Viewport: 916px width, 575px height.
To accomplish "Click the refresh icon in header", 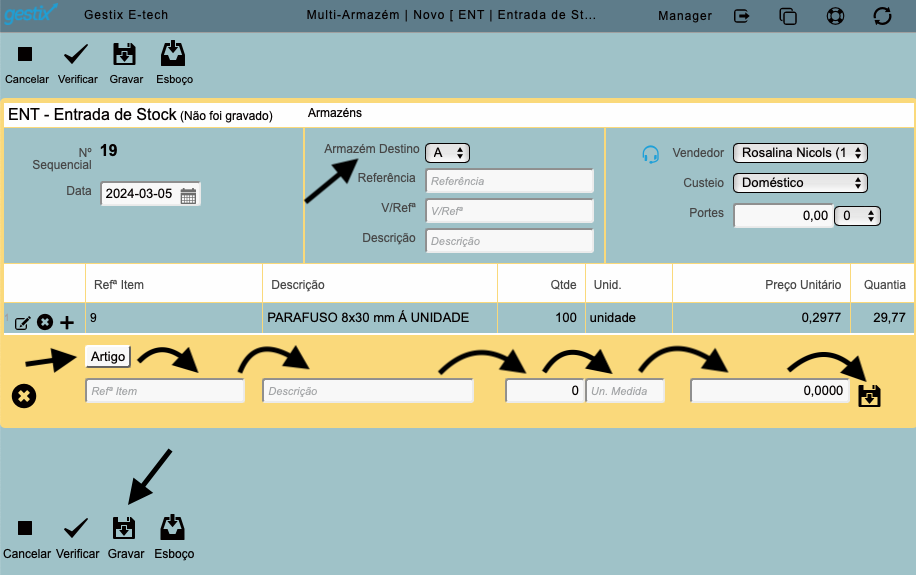I will (x=882, y=16).
